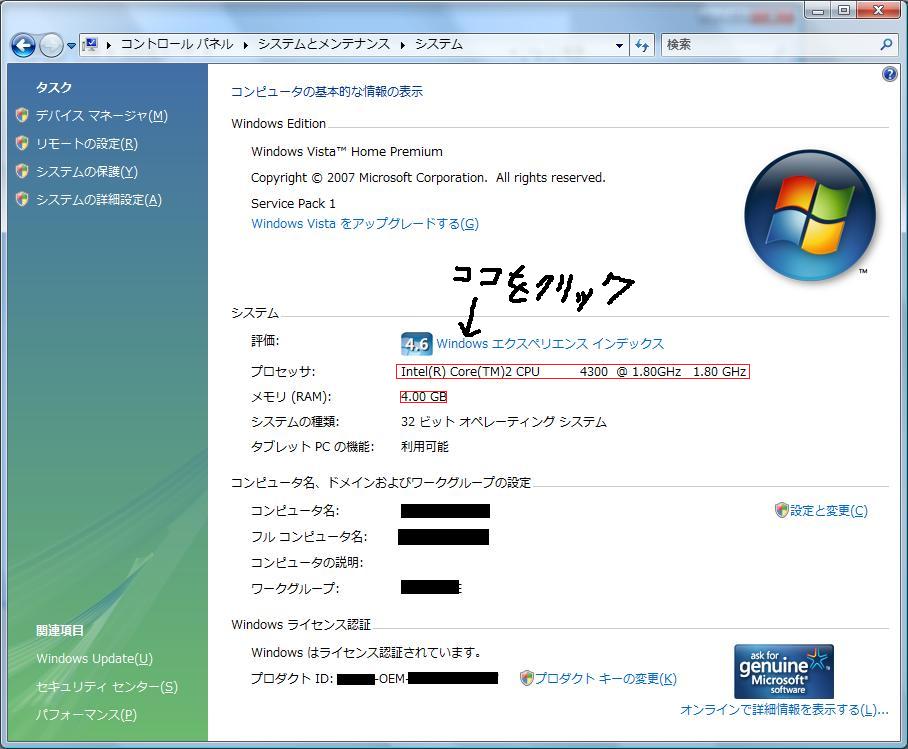Click shield icon beside リモートの設定
The width and height of the screenshot is (908, 749).
[x=22, y=143]
